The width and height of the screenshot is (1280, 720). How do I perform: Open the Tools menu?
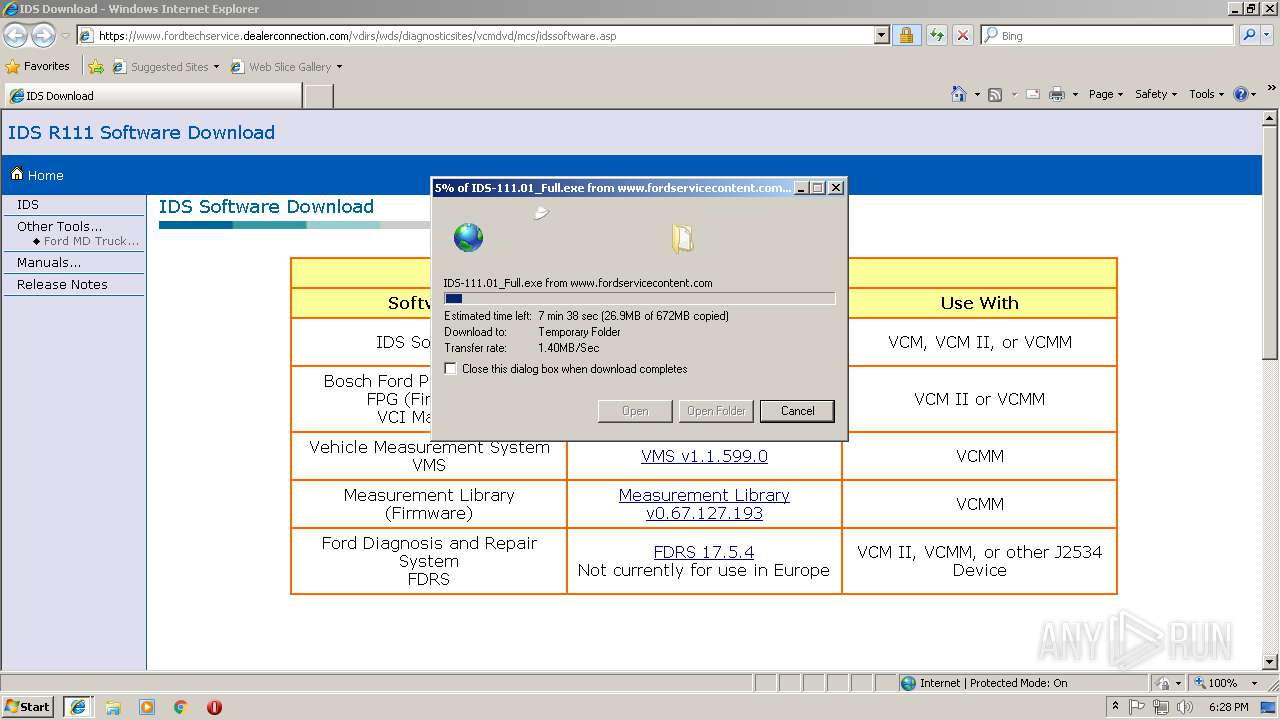click(x=1207, y=94)
